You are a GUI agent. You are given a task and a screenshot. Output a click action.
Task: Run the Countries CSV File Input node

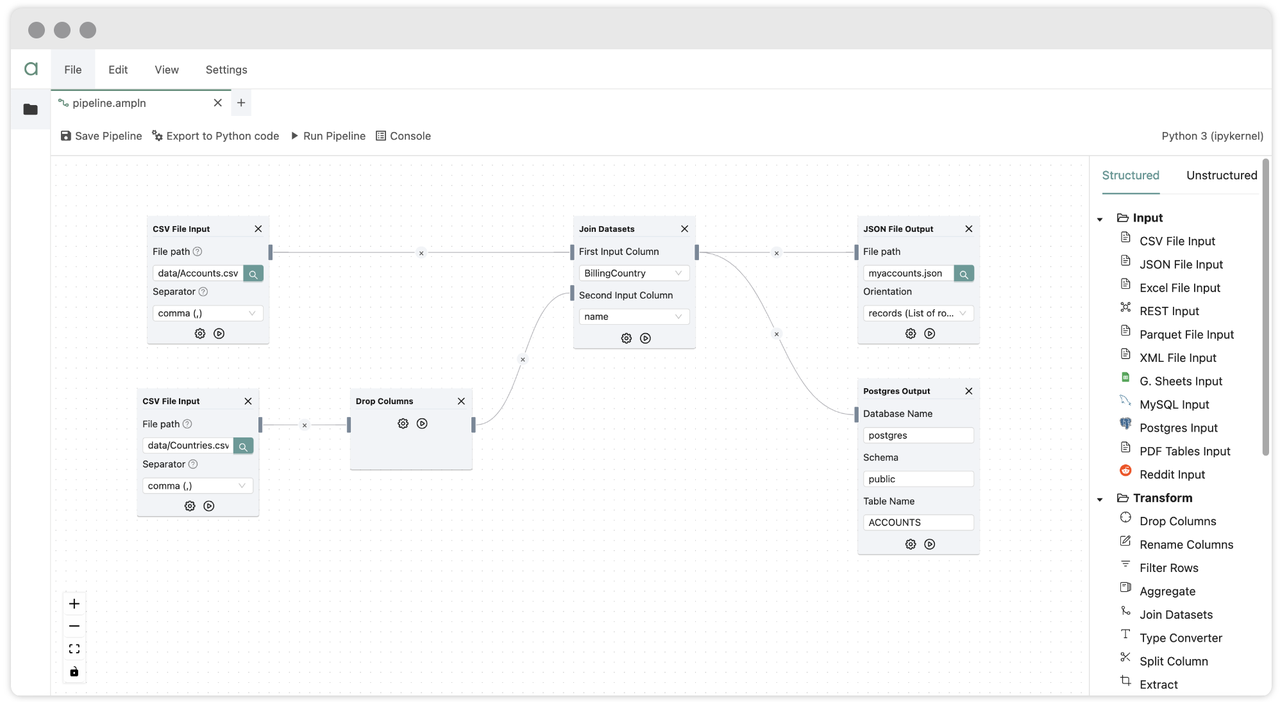[x=209, y=507]
